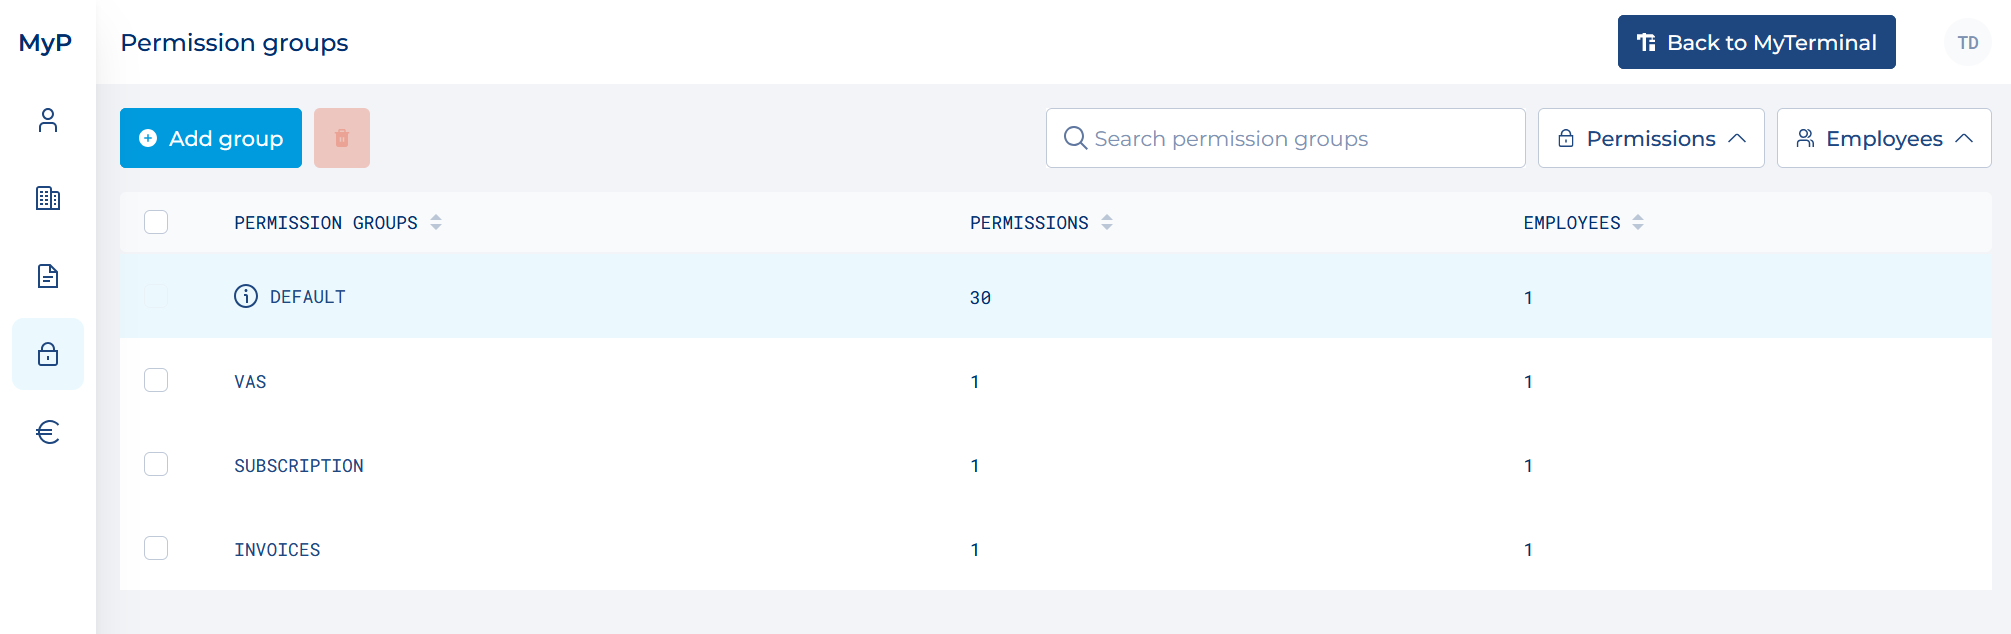Open the TD user avatar
The image size is (2011, 634).
1967,42
